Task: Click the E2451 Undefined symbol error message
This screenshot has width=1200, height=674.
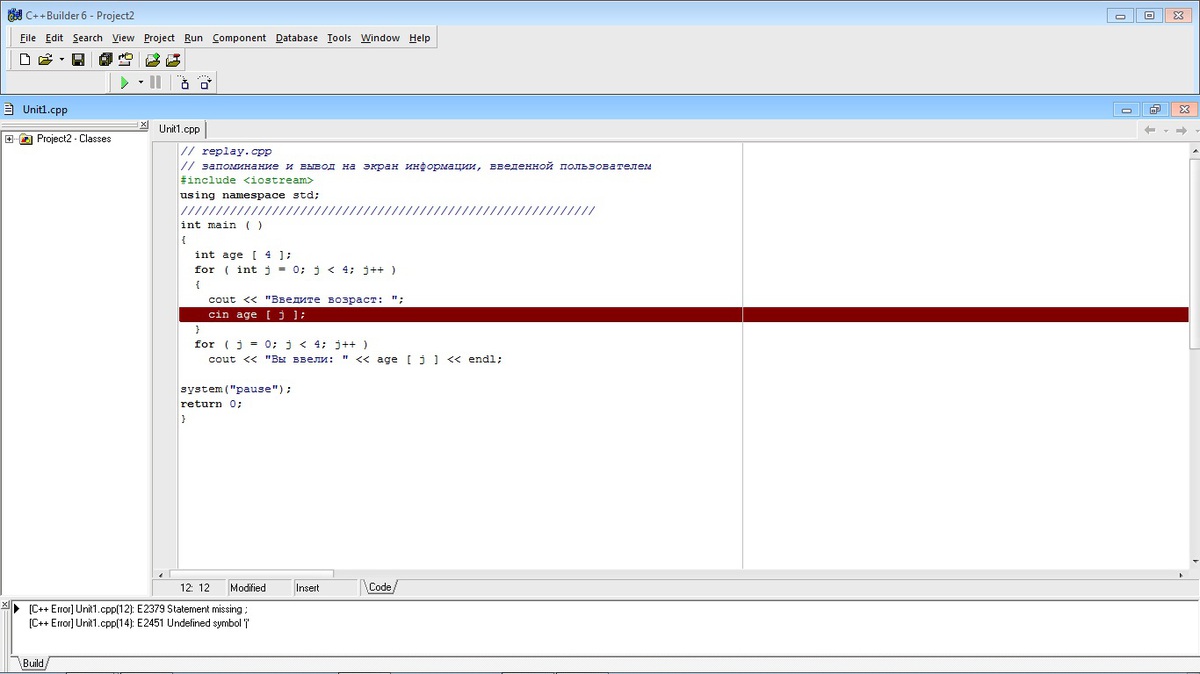Action: point(139,623)
